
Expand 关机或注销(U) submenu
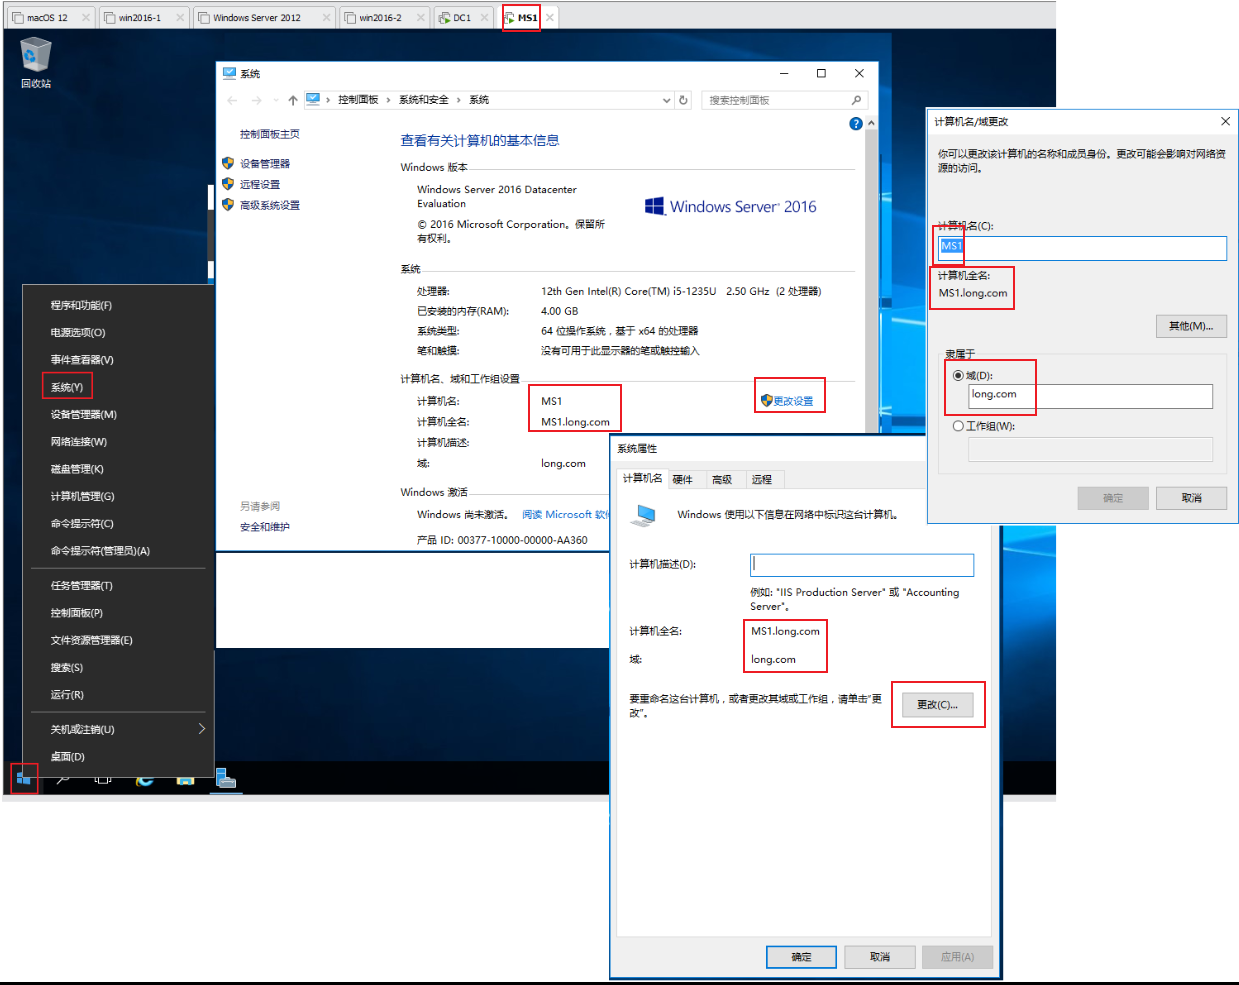pos(201,729)
